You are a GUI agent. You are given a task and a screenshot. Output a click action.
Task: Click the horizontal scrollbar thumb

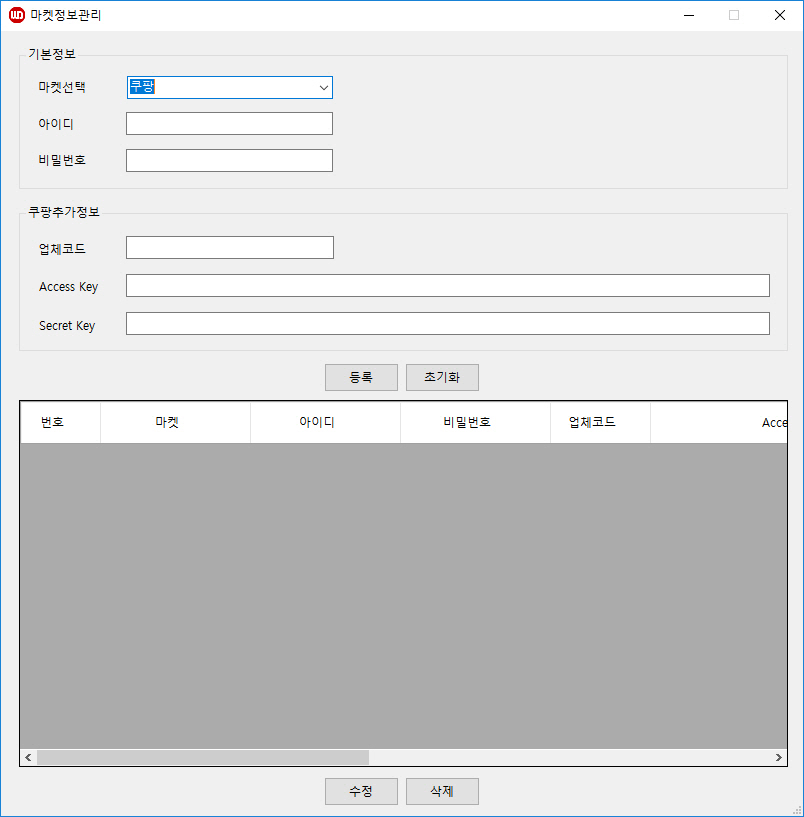pyautogui.click(x=203, y=758)
